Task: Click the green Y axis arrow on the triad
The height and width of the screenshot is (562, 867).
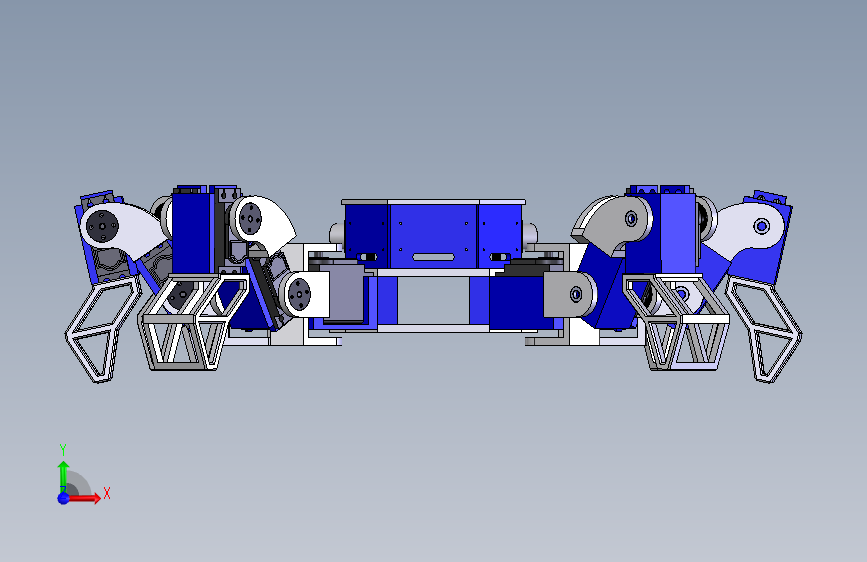Action: [x=63, y=476]
